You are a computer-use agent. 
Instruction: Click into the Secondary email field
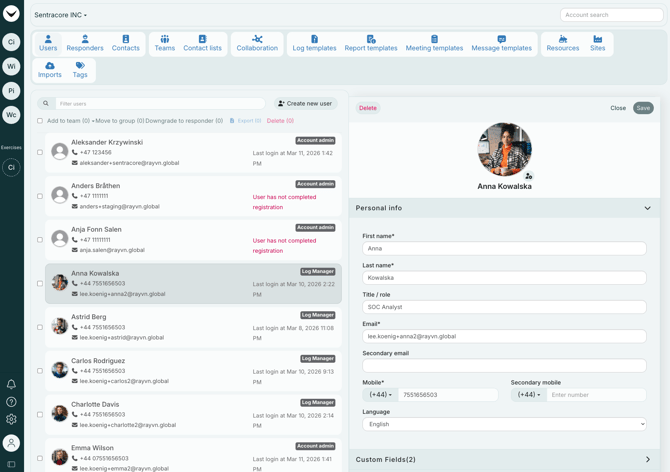[504, 366]
